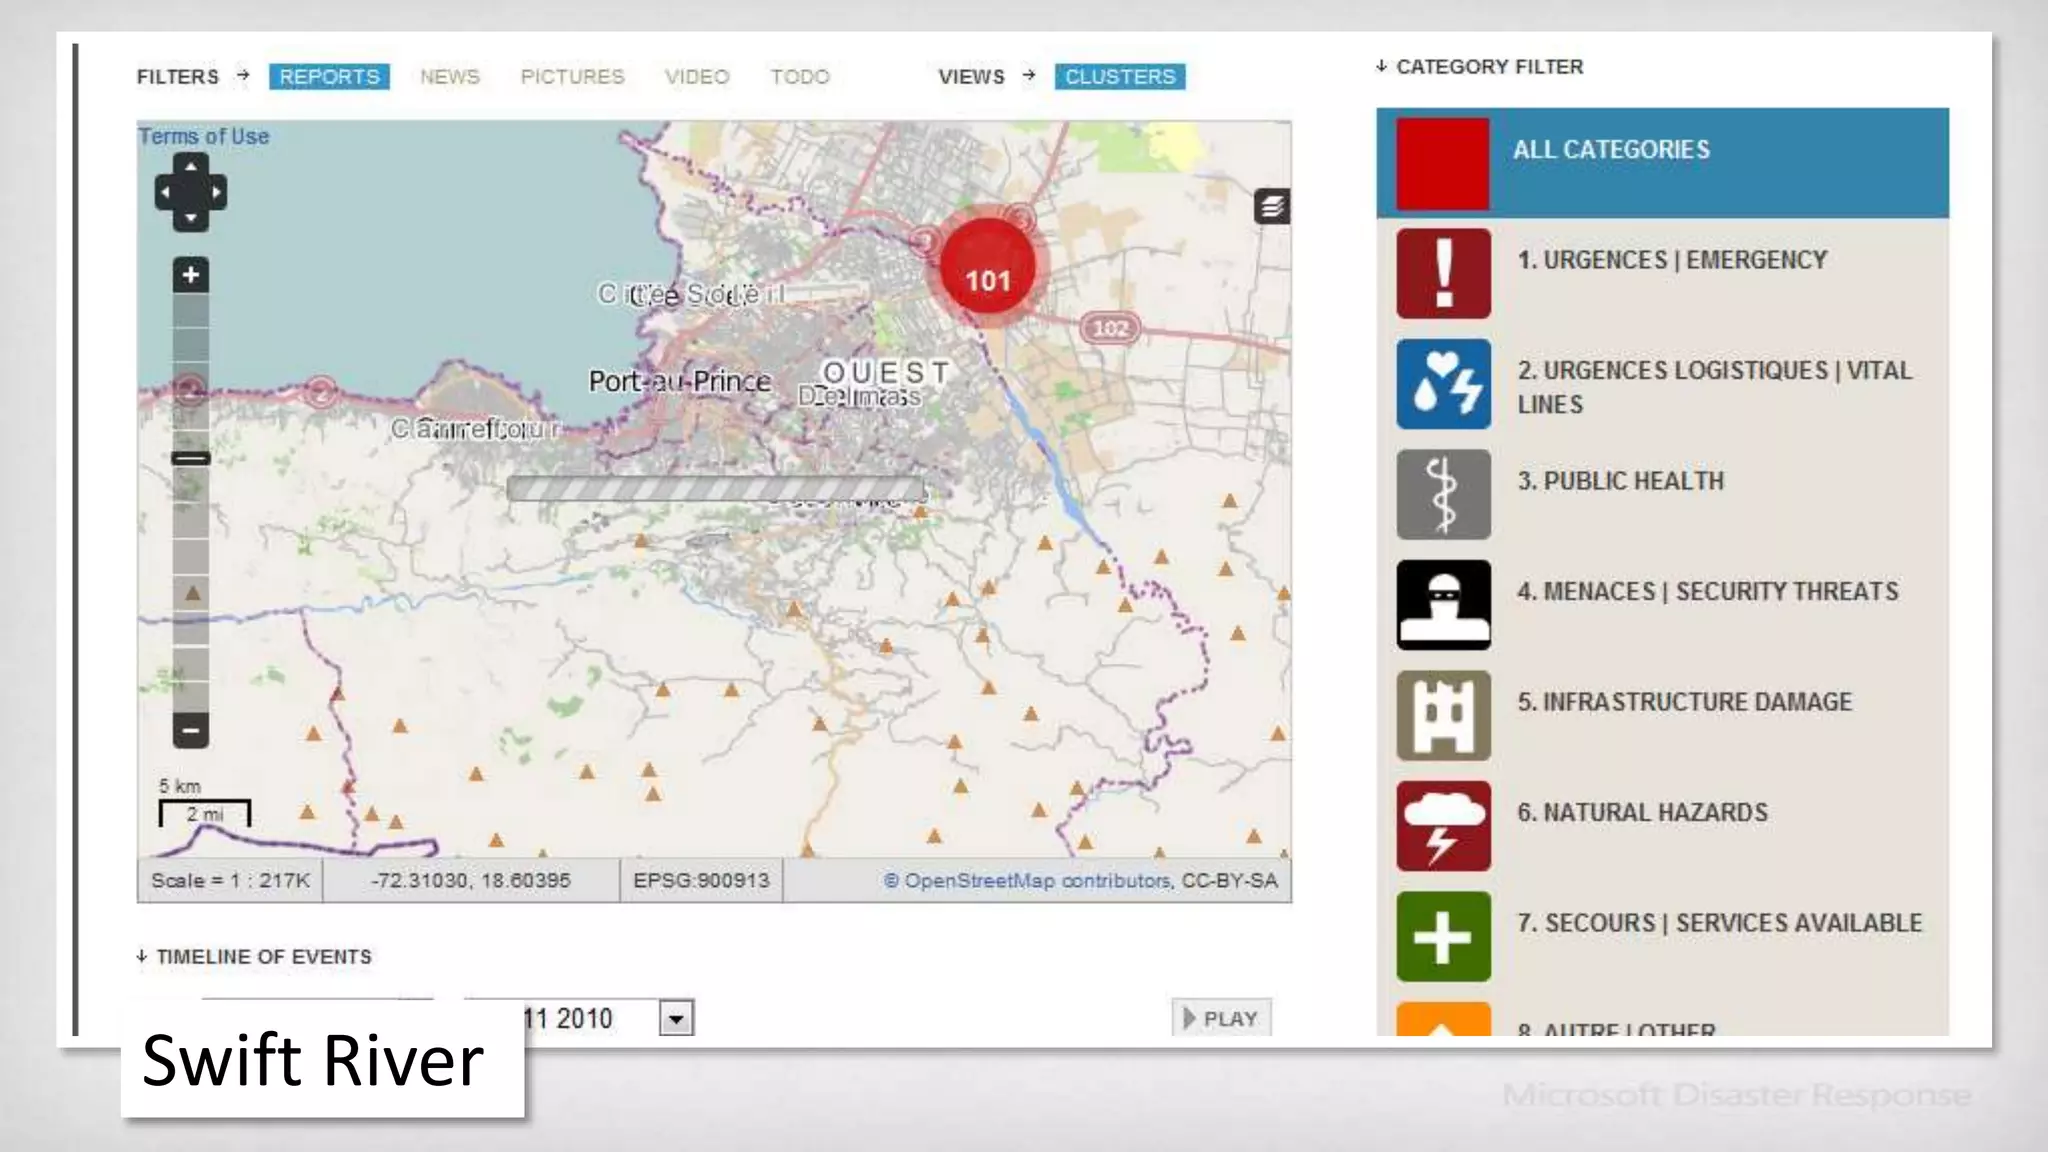The width and height of the screenshot is (2048, 1152).
Task: Click the Public Health caduceus icon
Action: pos(1443,494)
